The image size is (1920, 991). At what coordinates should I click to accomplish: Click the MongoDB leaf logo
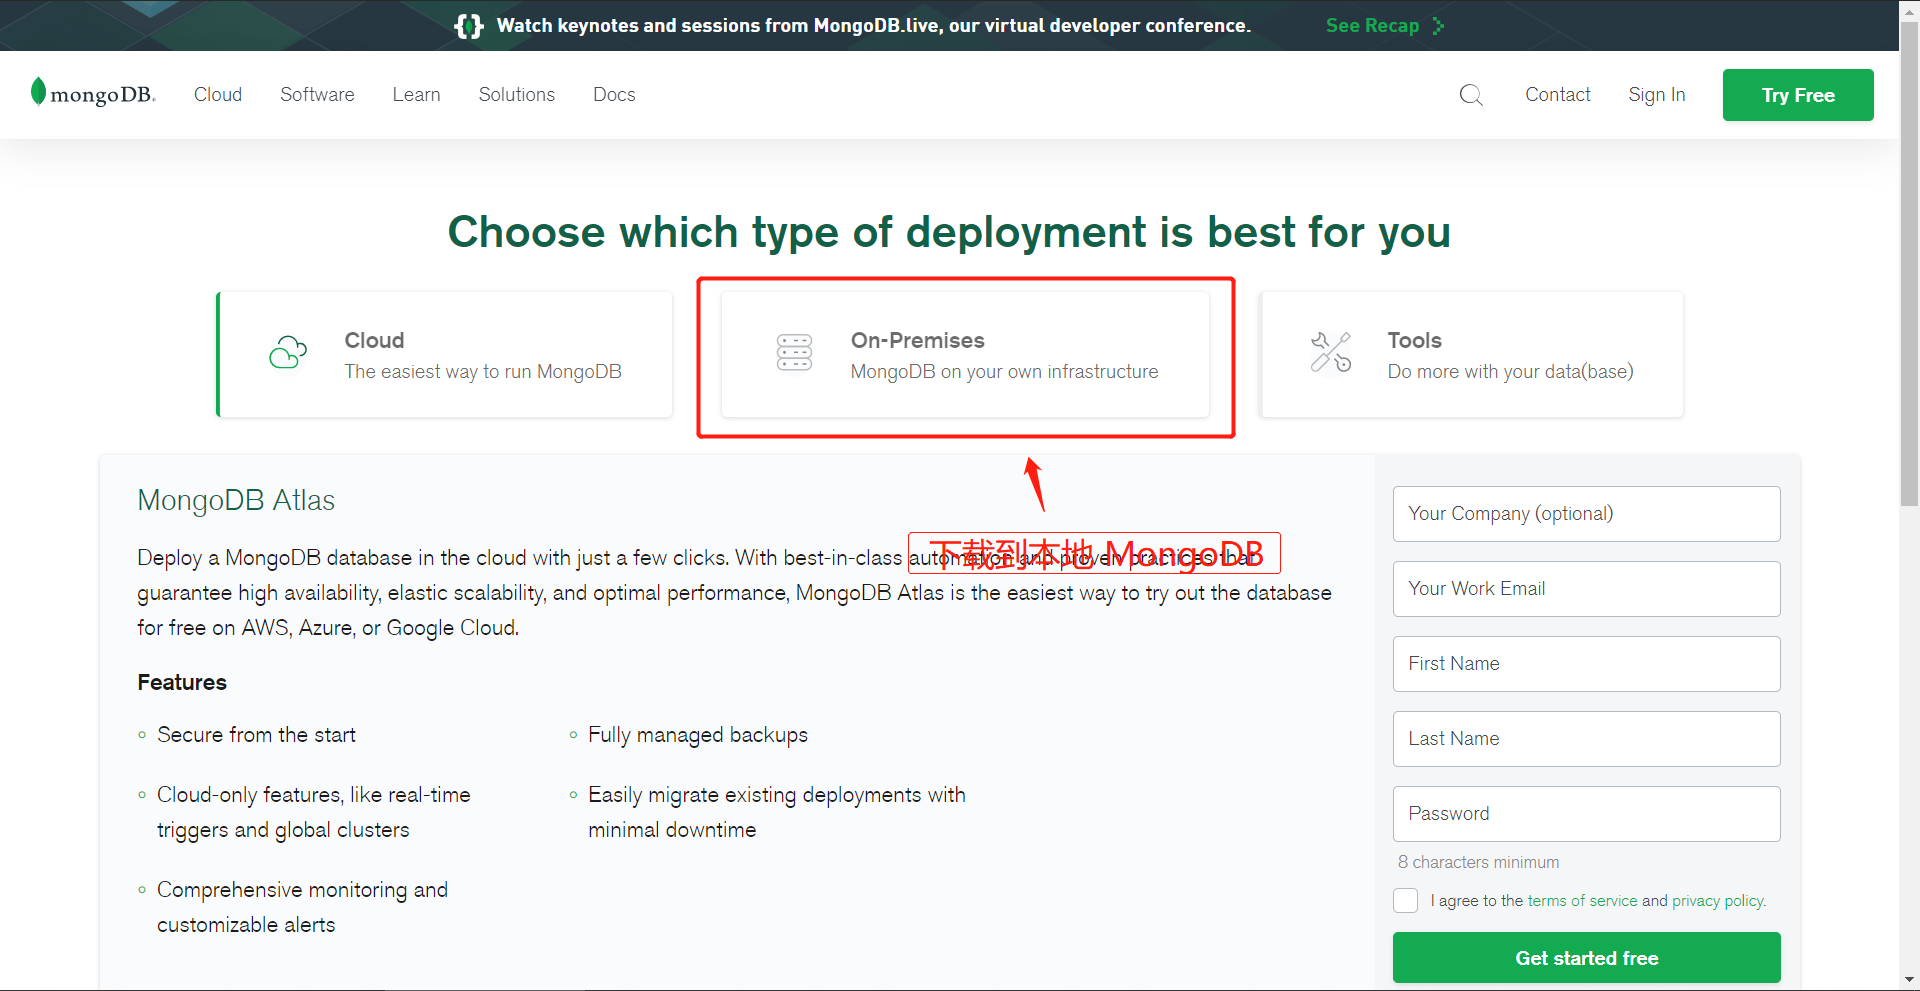coord(93,93)
